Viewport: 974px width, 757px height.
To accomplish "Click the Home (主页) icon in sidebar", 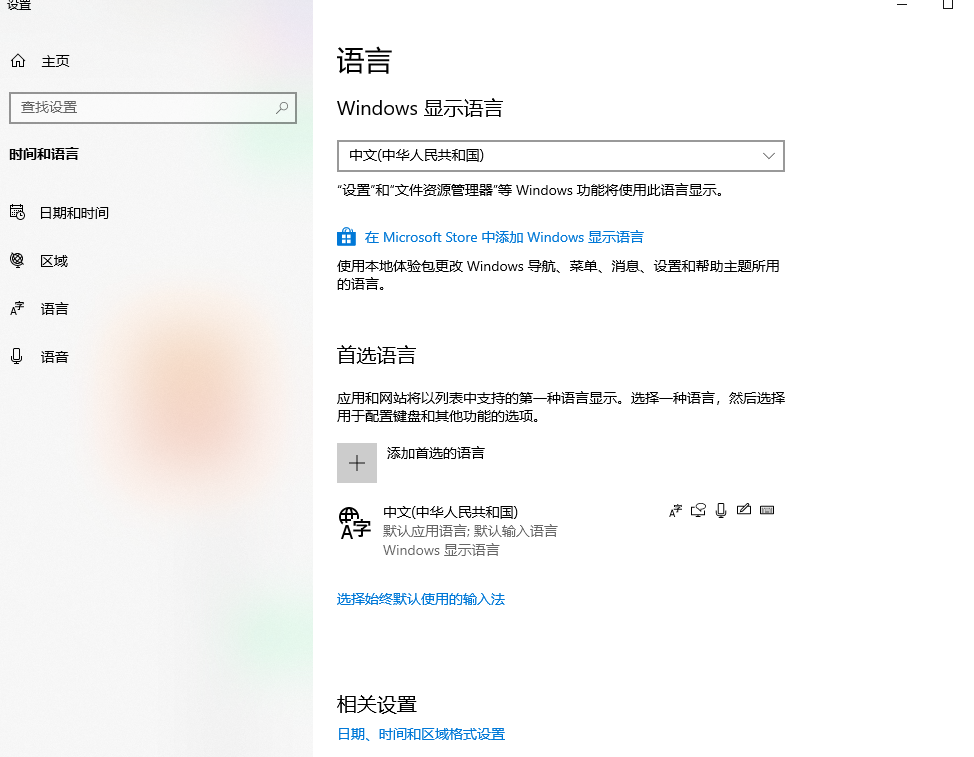I will coord(17,61).
